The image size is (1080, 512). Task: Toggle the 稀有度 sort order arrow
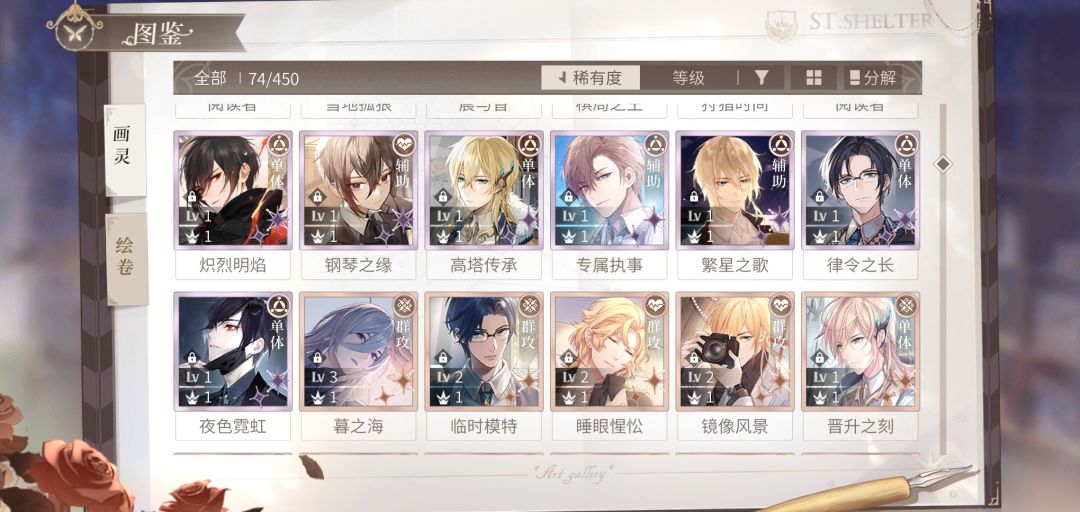[561, 78]
